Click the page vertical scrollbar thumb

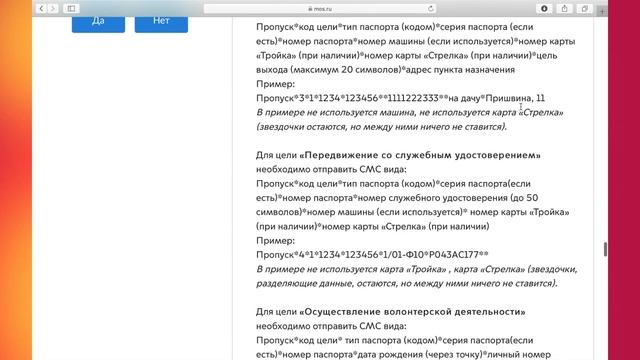pyautogui.click(x=605, y=249)
